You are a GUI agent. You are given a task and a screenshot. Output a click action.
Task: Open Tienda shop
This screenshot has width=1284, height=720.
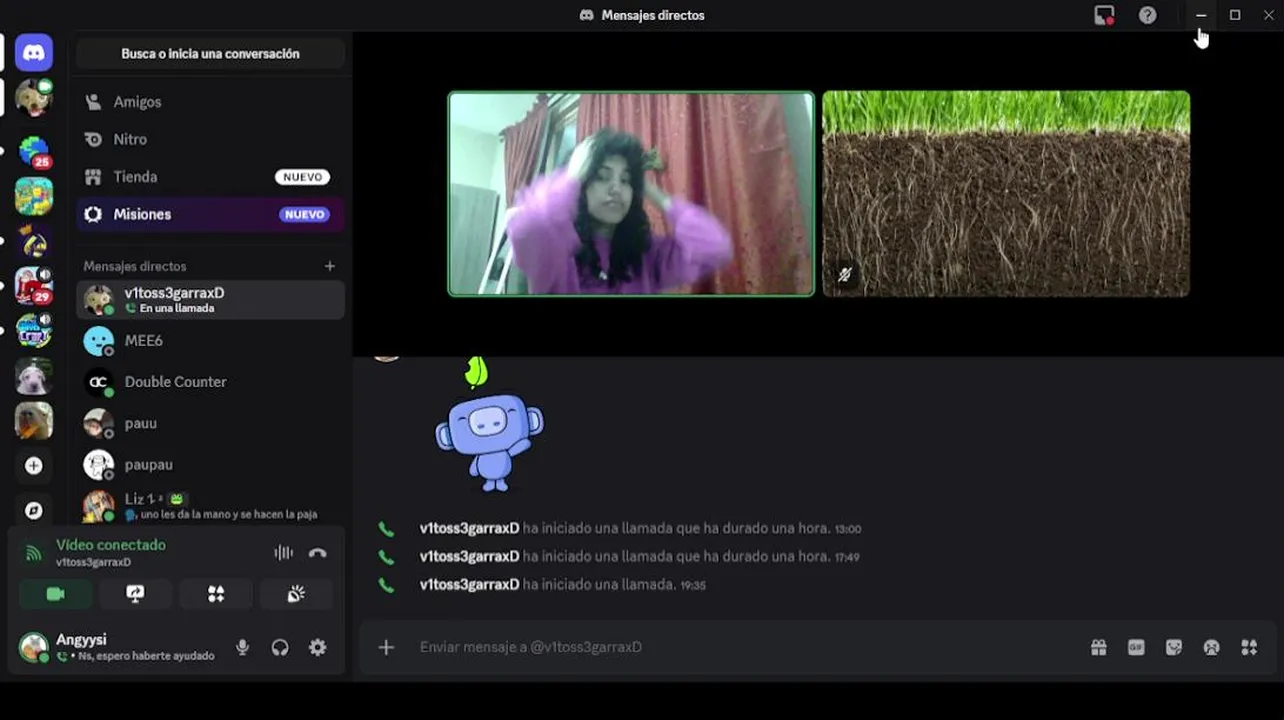210,177
